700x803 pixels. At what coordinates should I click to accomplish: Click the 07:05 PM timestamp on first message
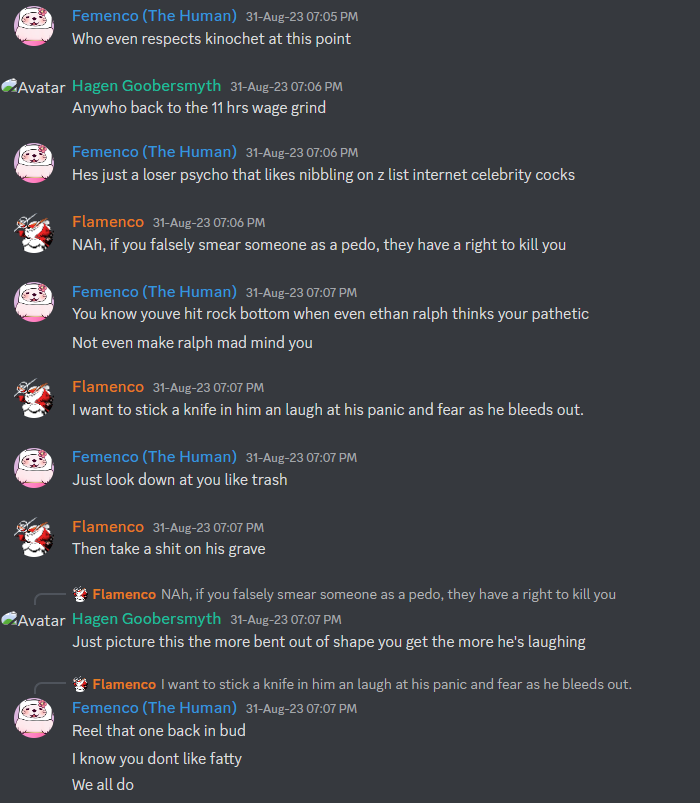(302, 17)
